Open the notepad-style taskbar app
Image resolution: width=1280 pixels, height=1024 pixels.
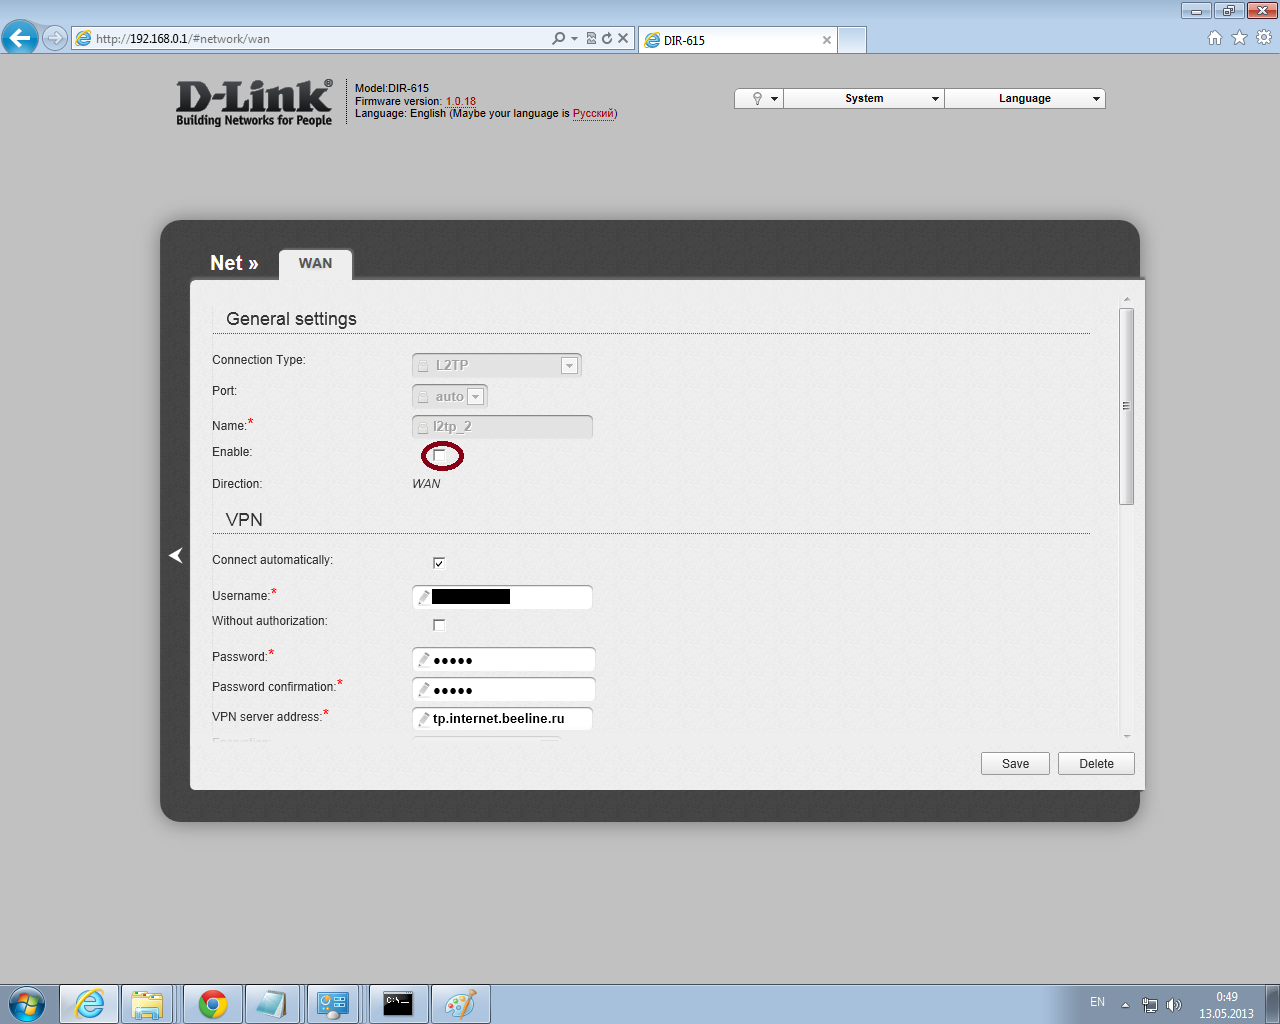(272, 1004)
